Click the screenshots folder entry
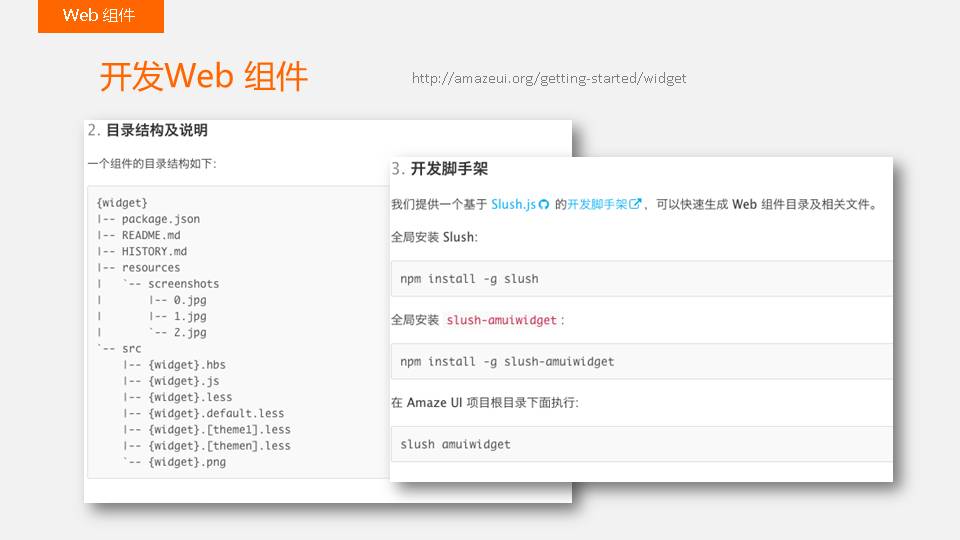Screen dimensions: 960x540 point(183,284)
